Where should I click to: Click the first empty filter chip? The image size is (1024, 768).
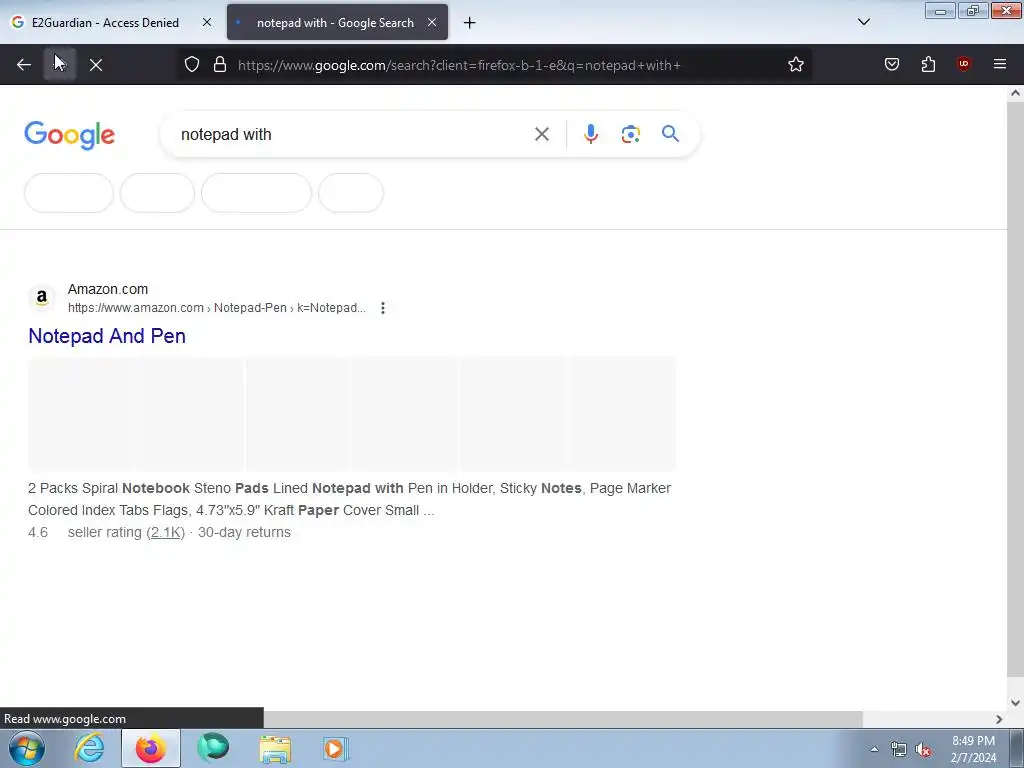coord(69,193)
